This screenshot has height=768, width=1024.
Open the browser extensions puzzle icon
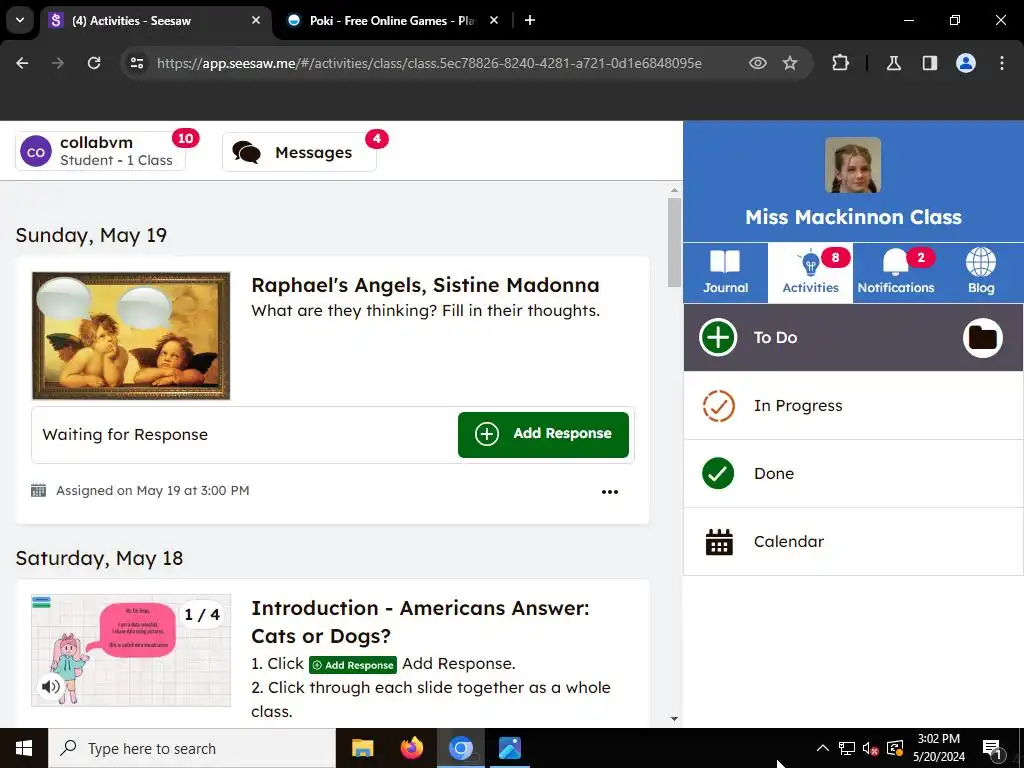click(840, 63)
